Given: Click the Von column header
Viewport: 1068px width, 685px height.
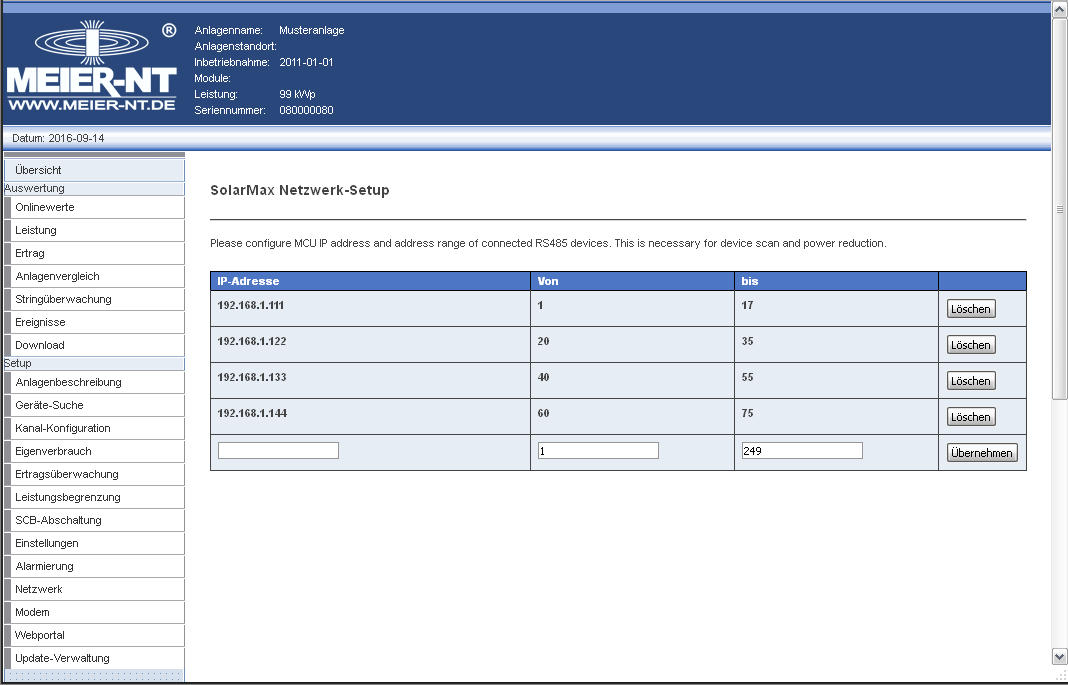Looking at the screenshot, I should click(x=632, y=281).
